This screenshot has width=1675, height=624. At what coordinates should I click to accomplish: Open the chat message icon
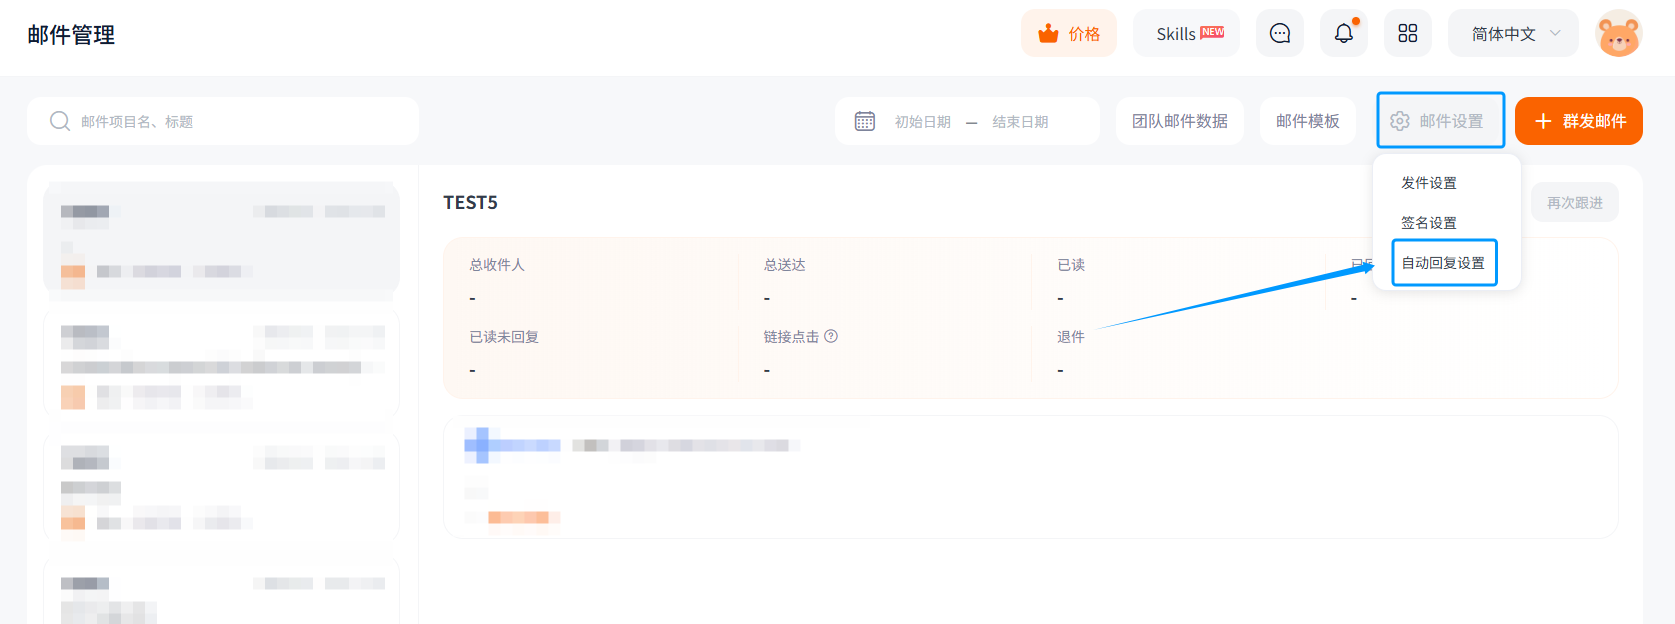pyautogui.click(x=1280, y=34)
